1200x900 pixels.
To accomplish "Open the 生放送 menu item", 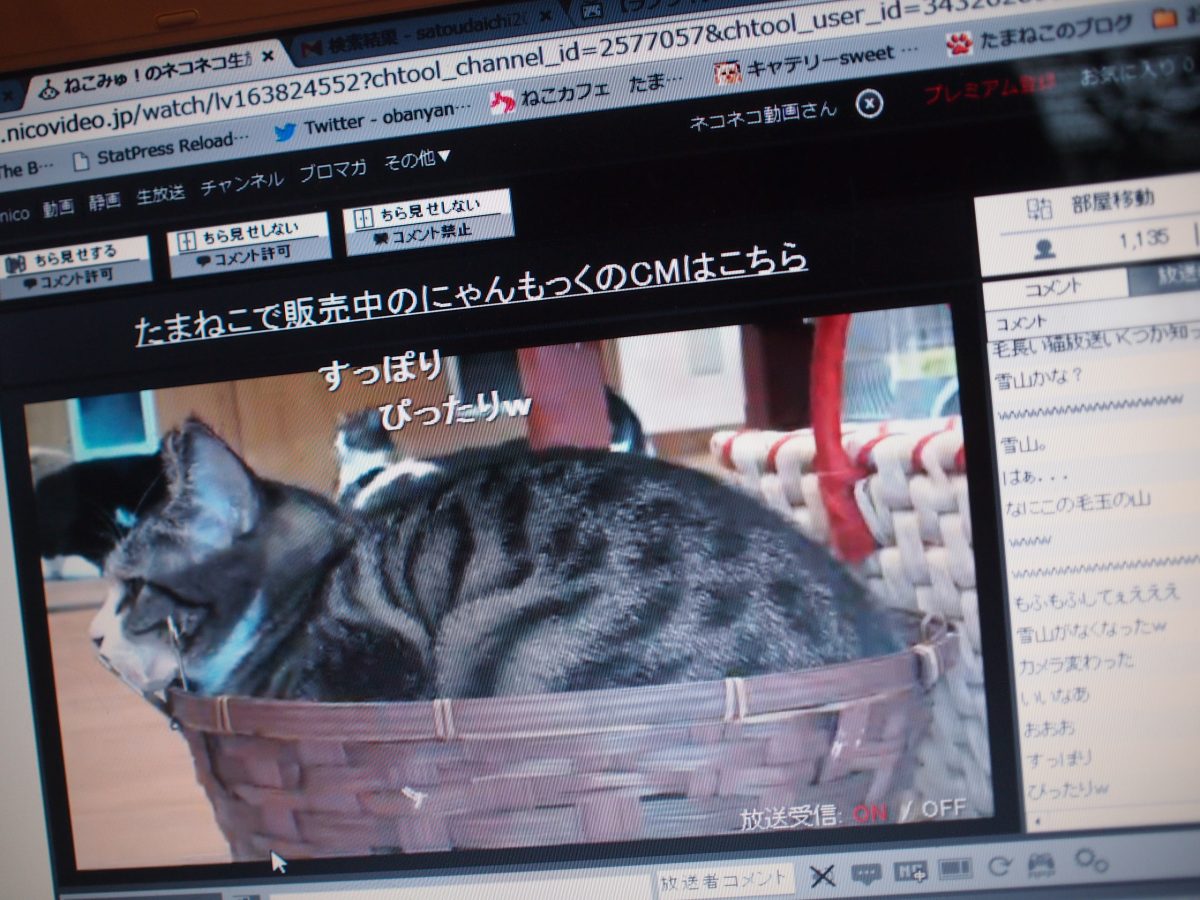I will click(x=160, y=195).
